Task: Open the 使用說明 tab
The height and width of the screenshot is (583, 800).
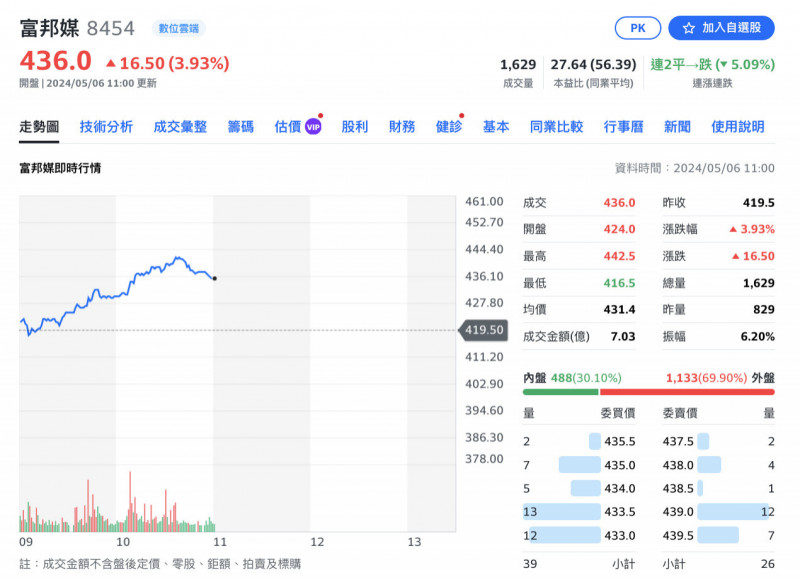Action: (x=738, y=126)
